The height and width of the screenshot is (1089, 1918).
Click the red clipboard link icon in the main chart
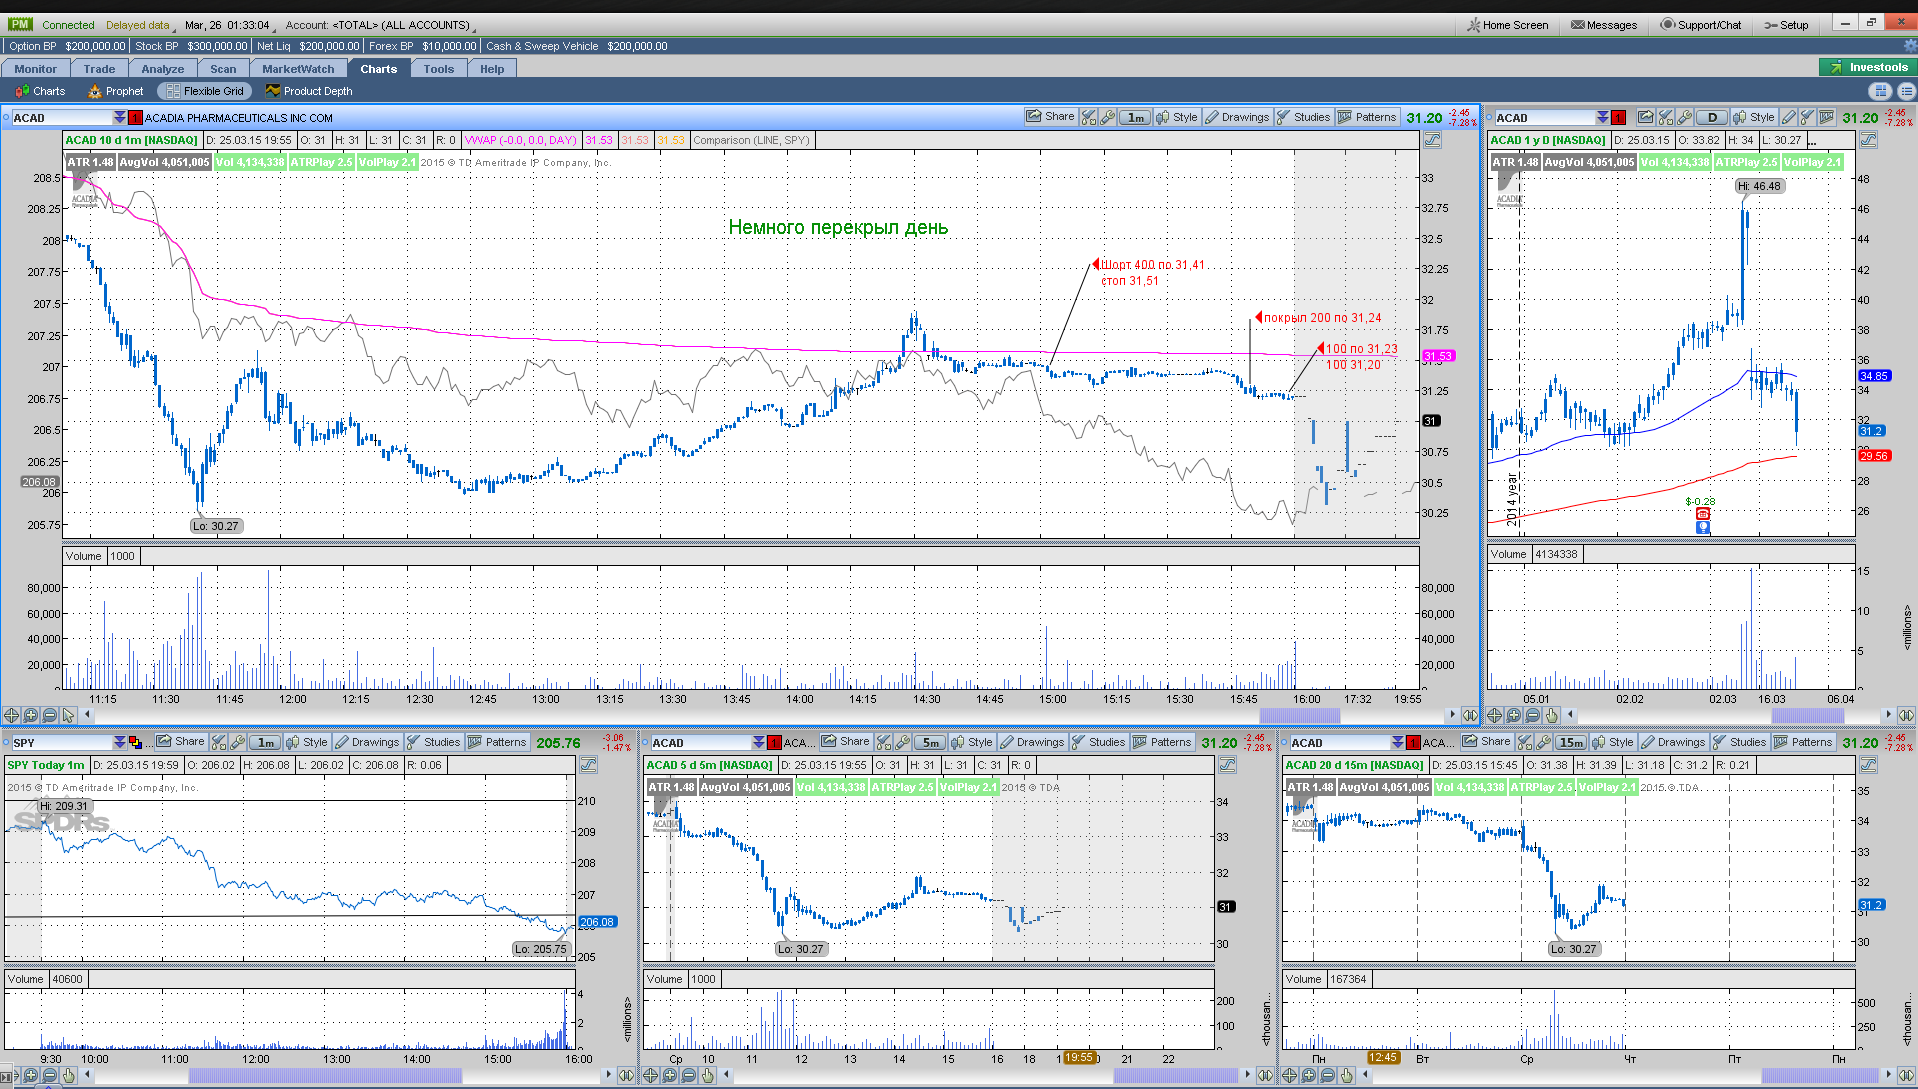click(135, 117)
